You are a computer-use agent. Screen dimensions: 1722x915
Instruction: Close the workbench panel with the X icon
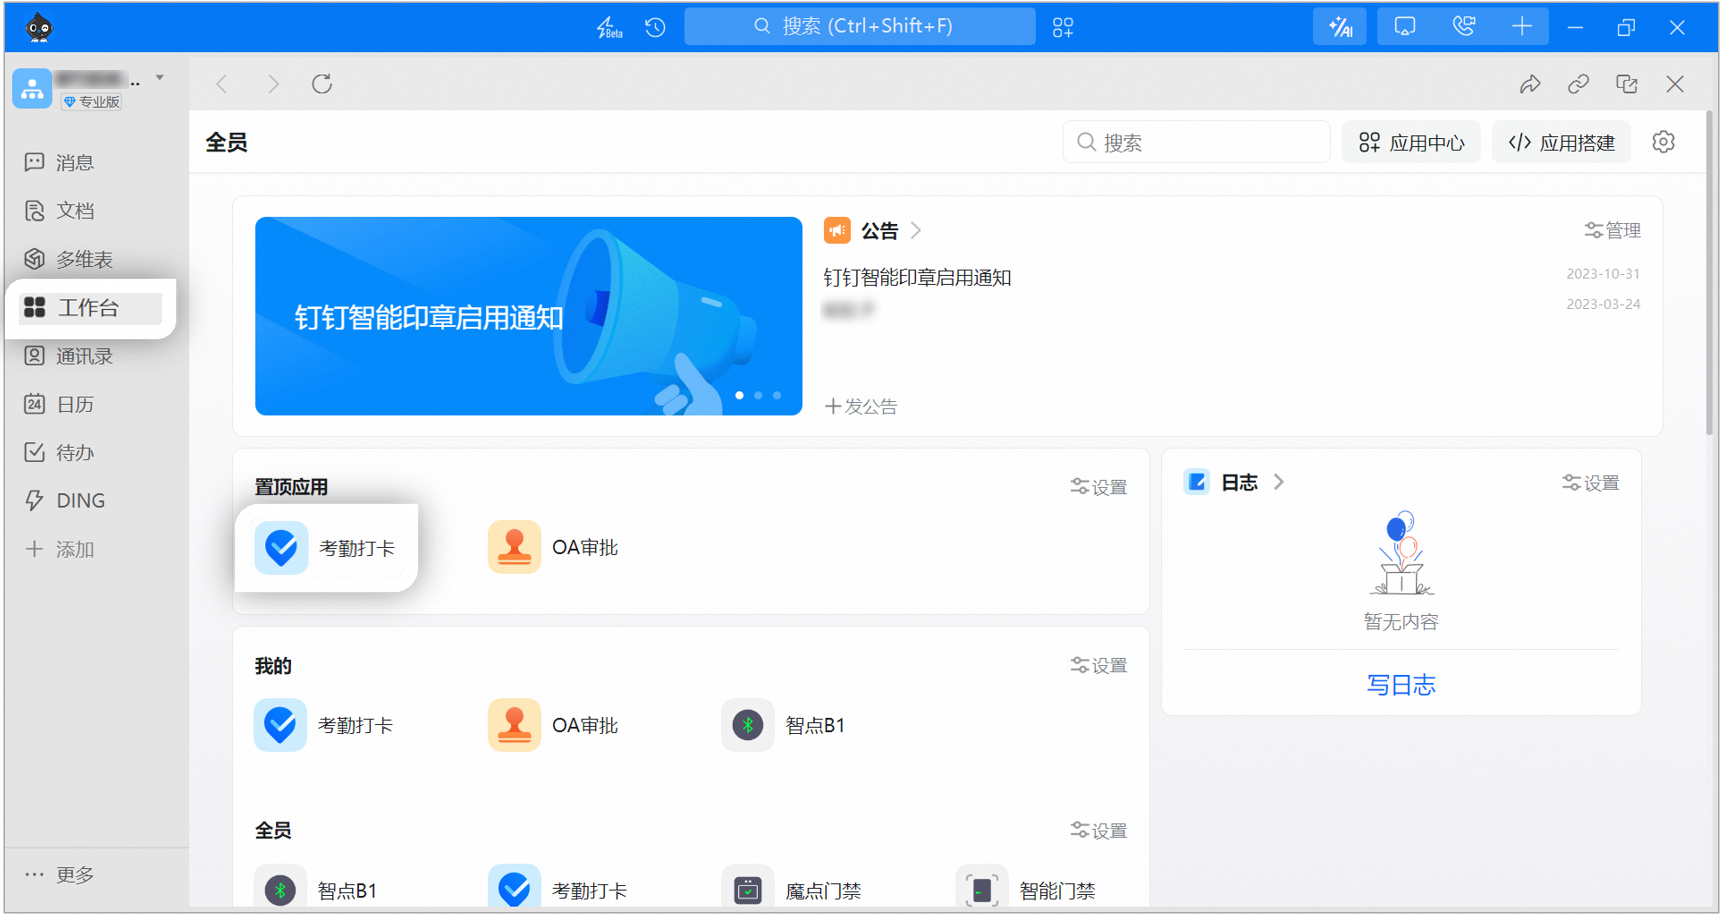click(x=1675, y=84)
